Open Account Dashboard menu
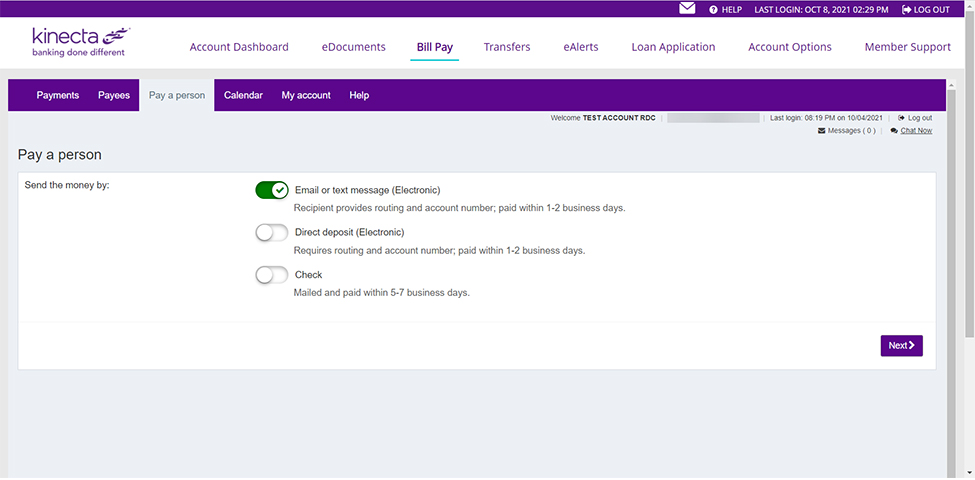This screenshot has width=975, height=480. coord(239,47)
